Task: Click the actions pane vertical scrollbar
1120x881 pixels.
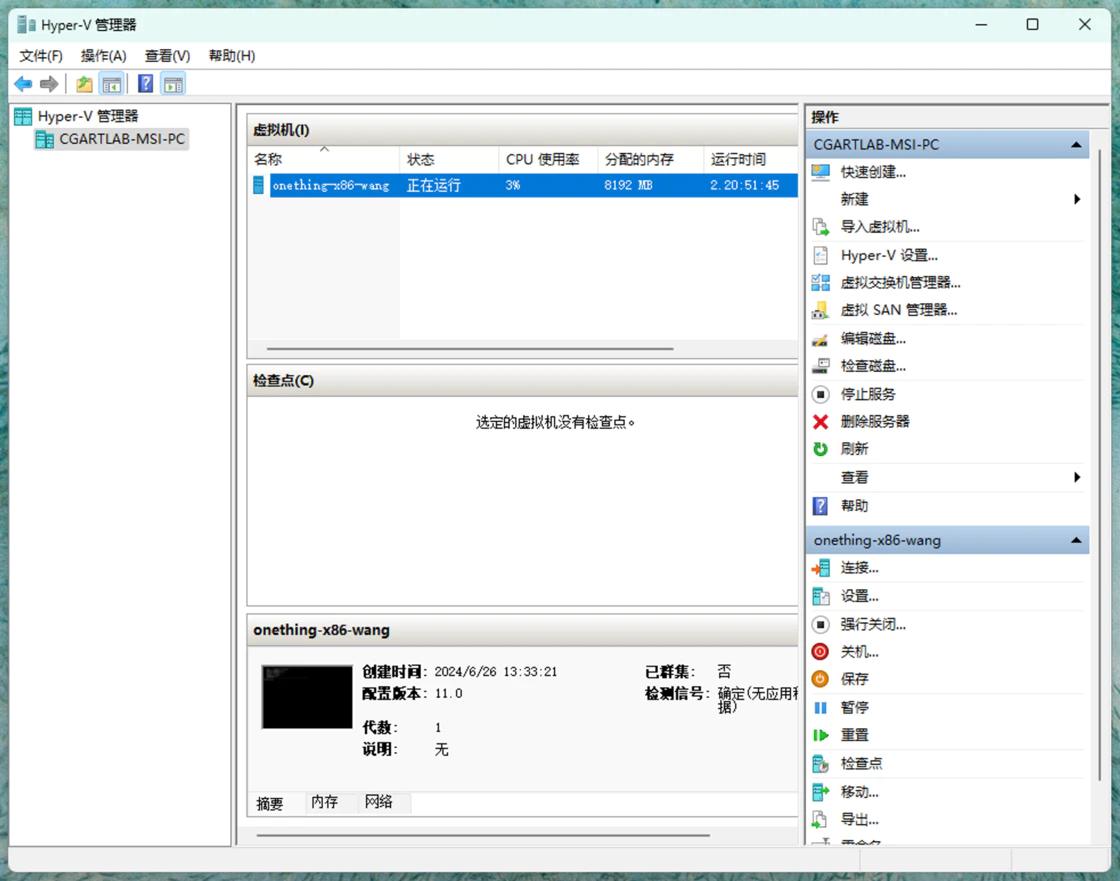Action: [1099, 464]
